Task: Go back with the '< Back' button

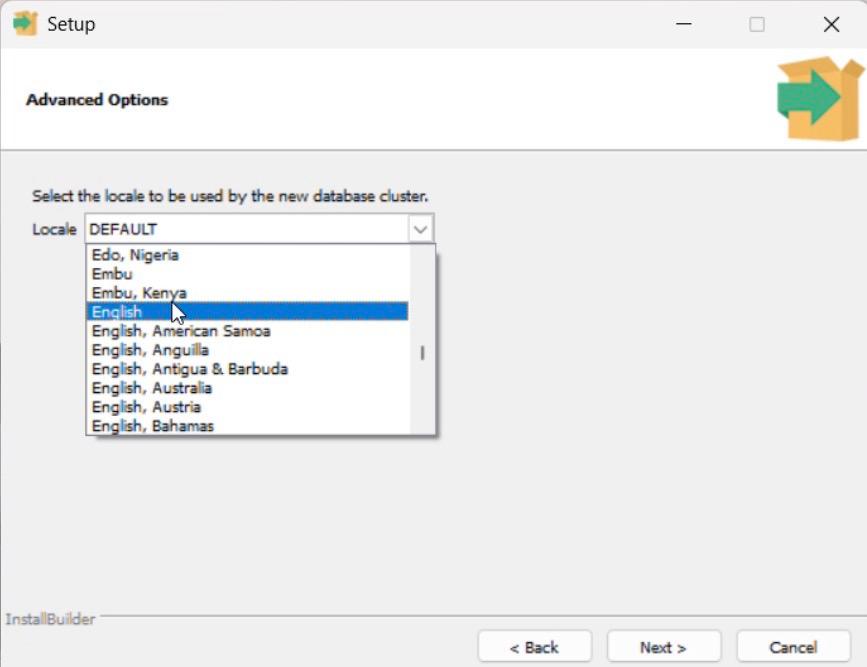Action: [x=534, y=647]
